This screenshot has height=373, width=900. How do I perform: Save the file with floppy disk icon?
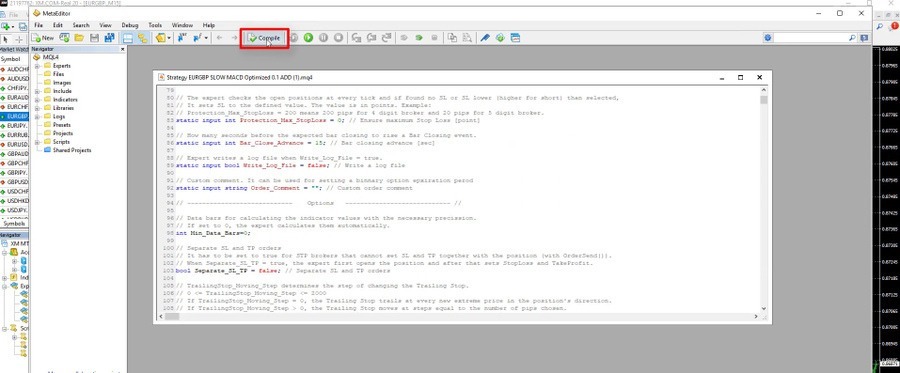pyautogui.click(x=94, y=38)
